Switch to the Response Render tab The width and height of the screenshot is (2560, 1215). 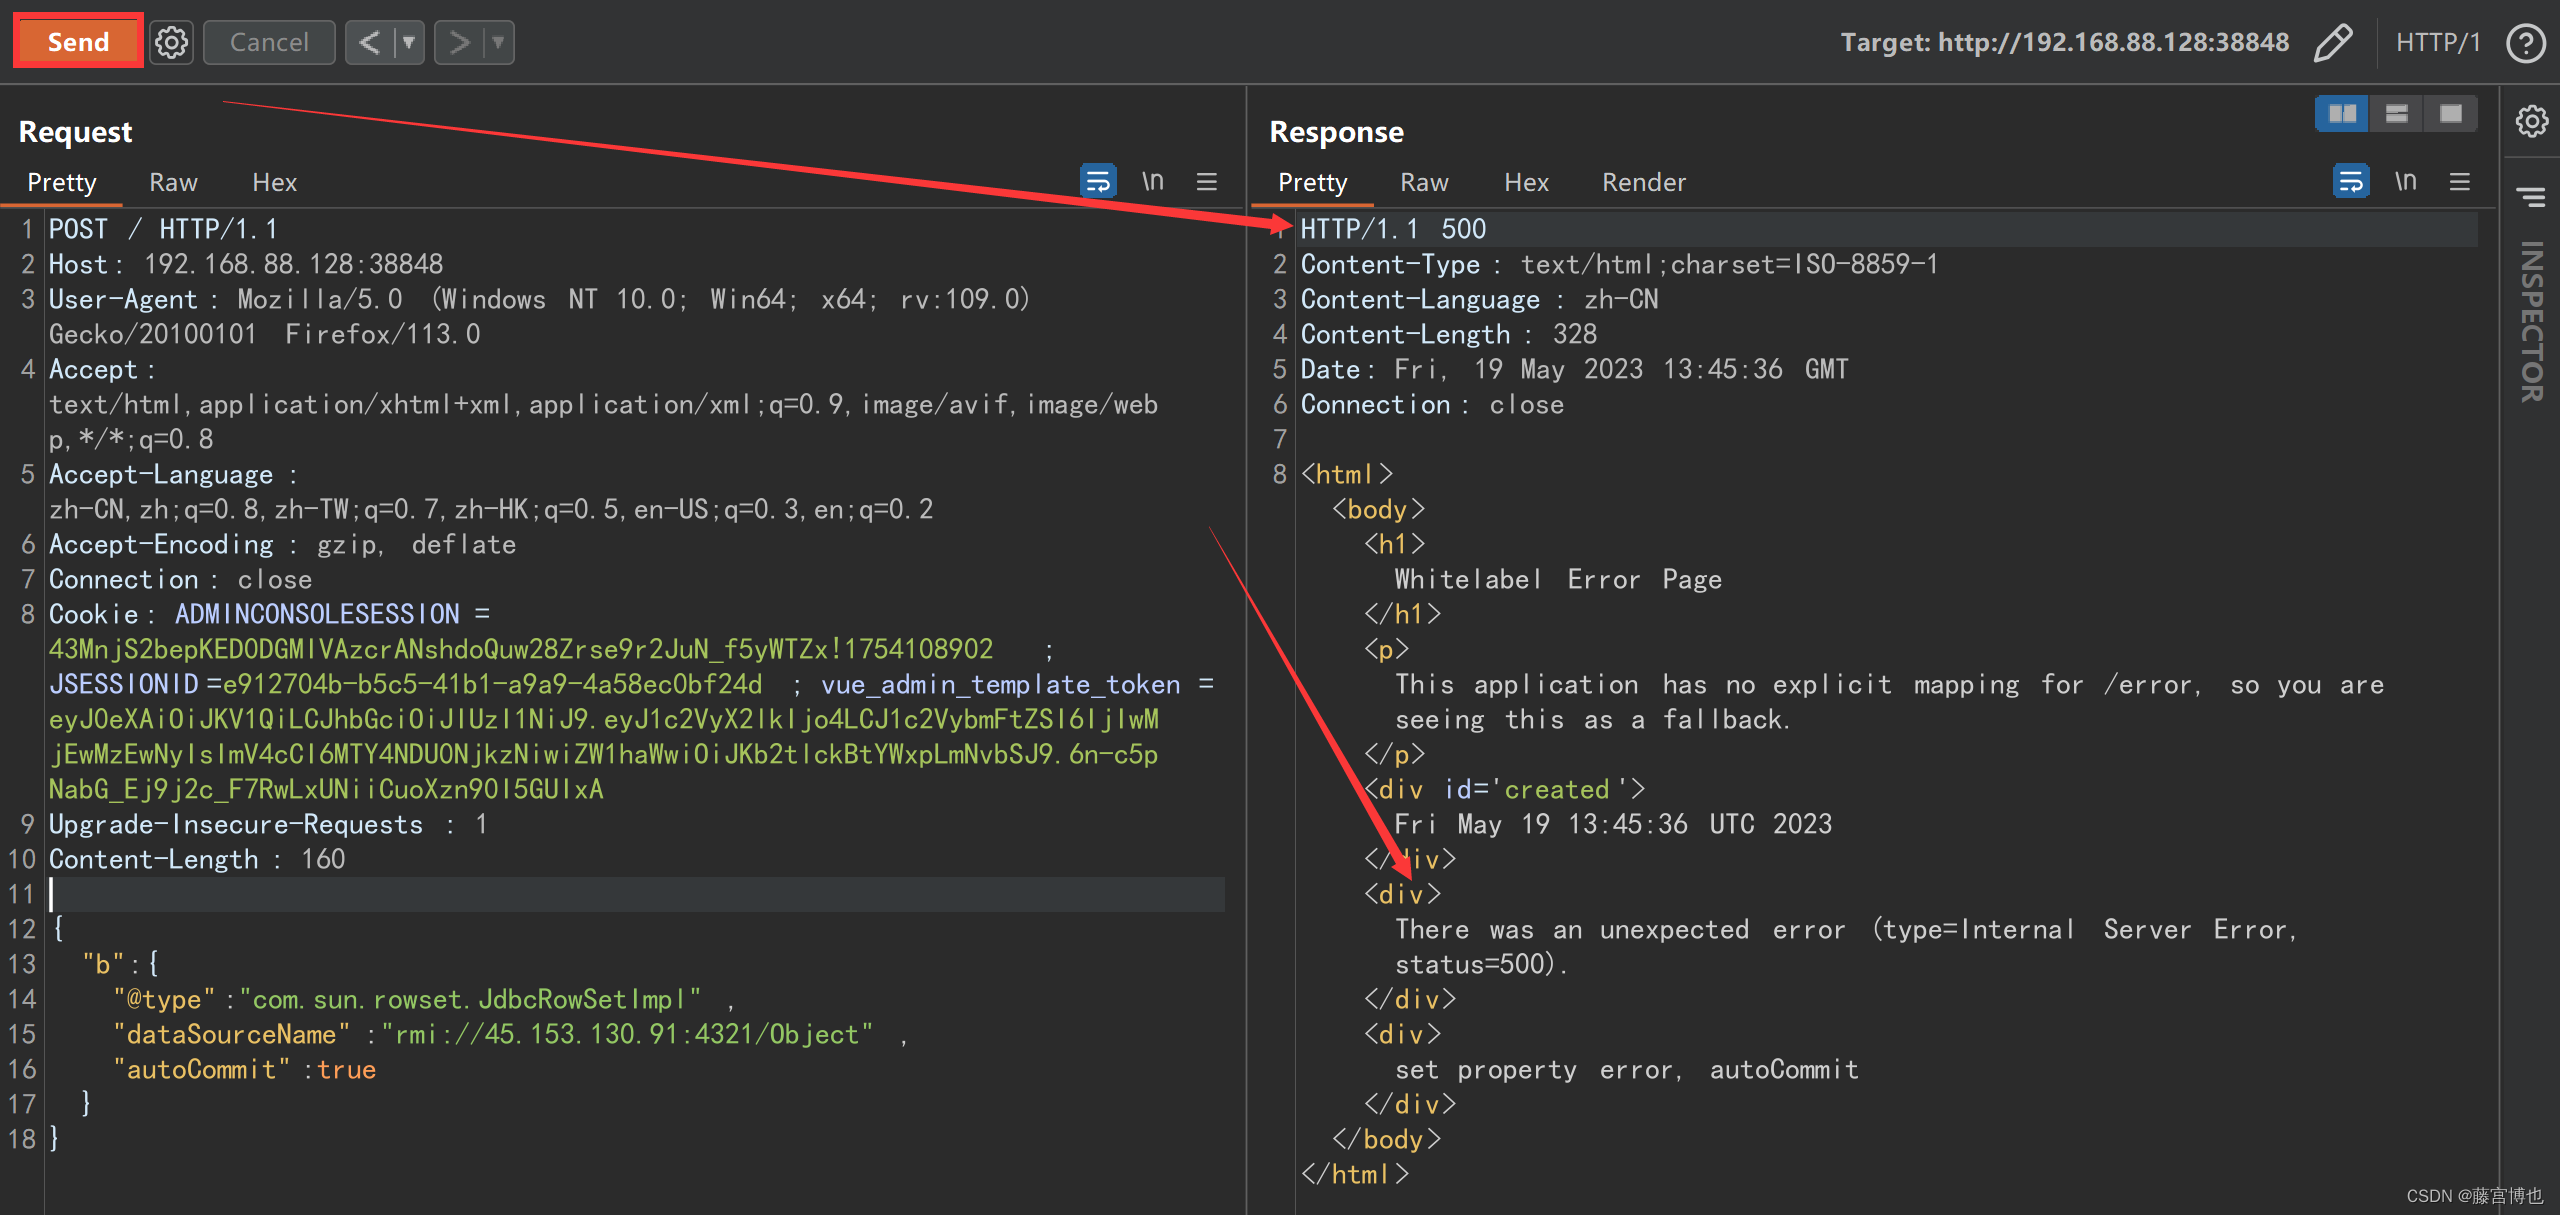[x=1644, y=182]
